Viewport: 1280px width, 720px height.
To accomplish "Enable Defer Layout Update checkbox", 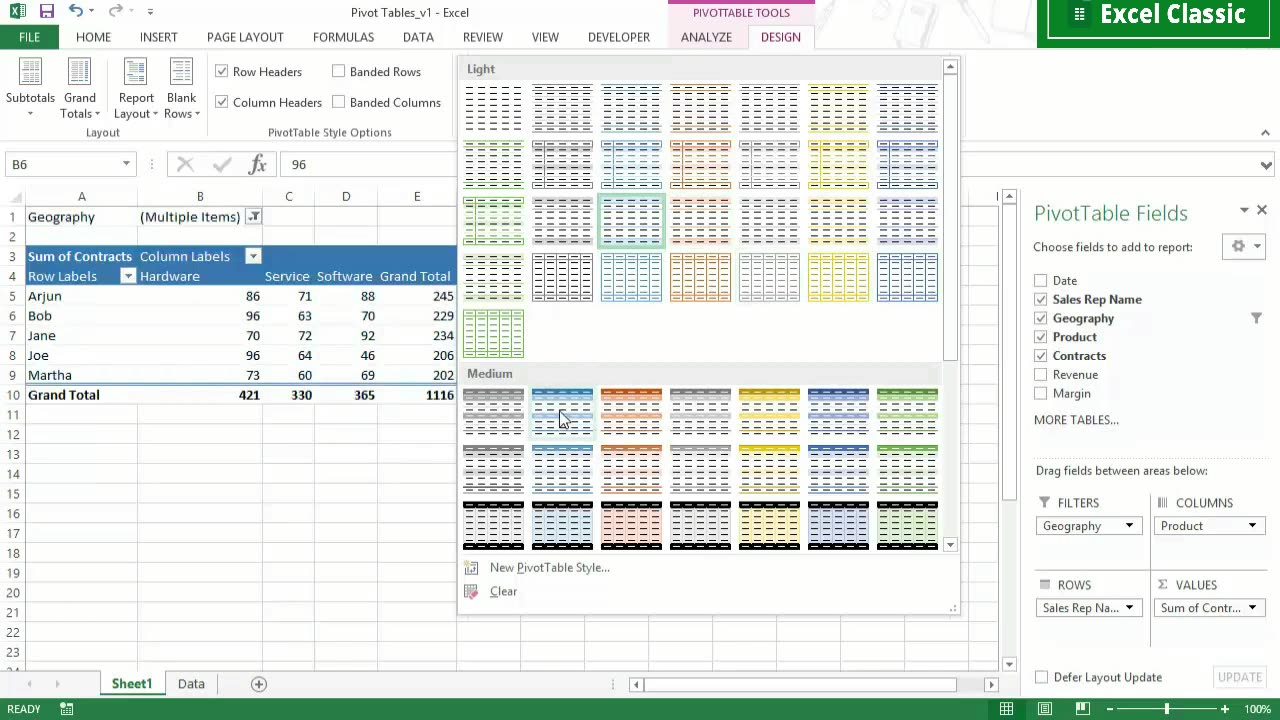I will coord(1041,677).
